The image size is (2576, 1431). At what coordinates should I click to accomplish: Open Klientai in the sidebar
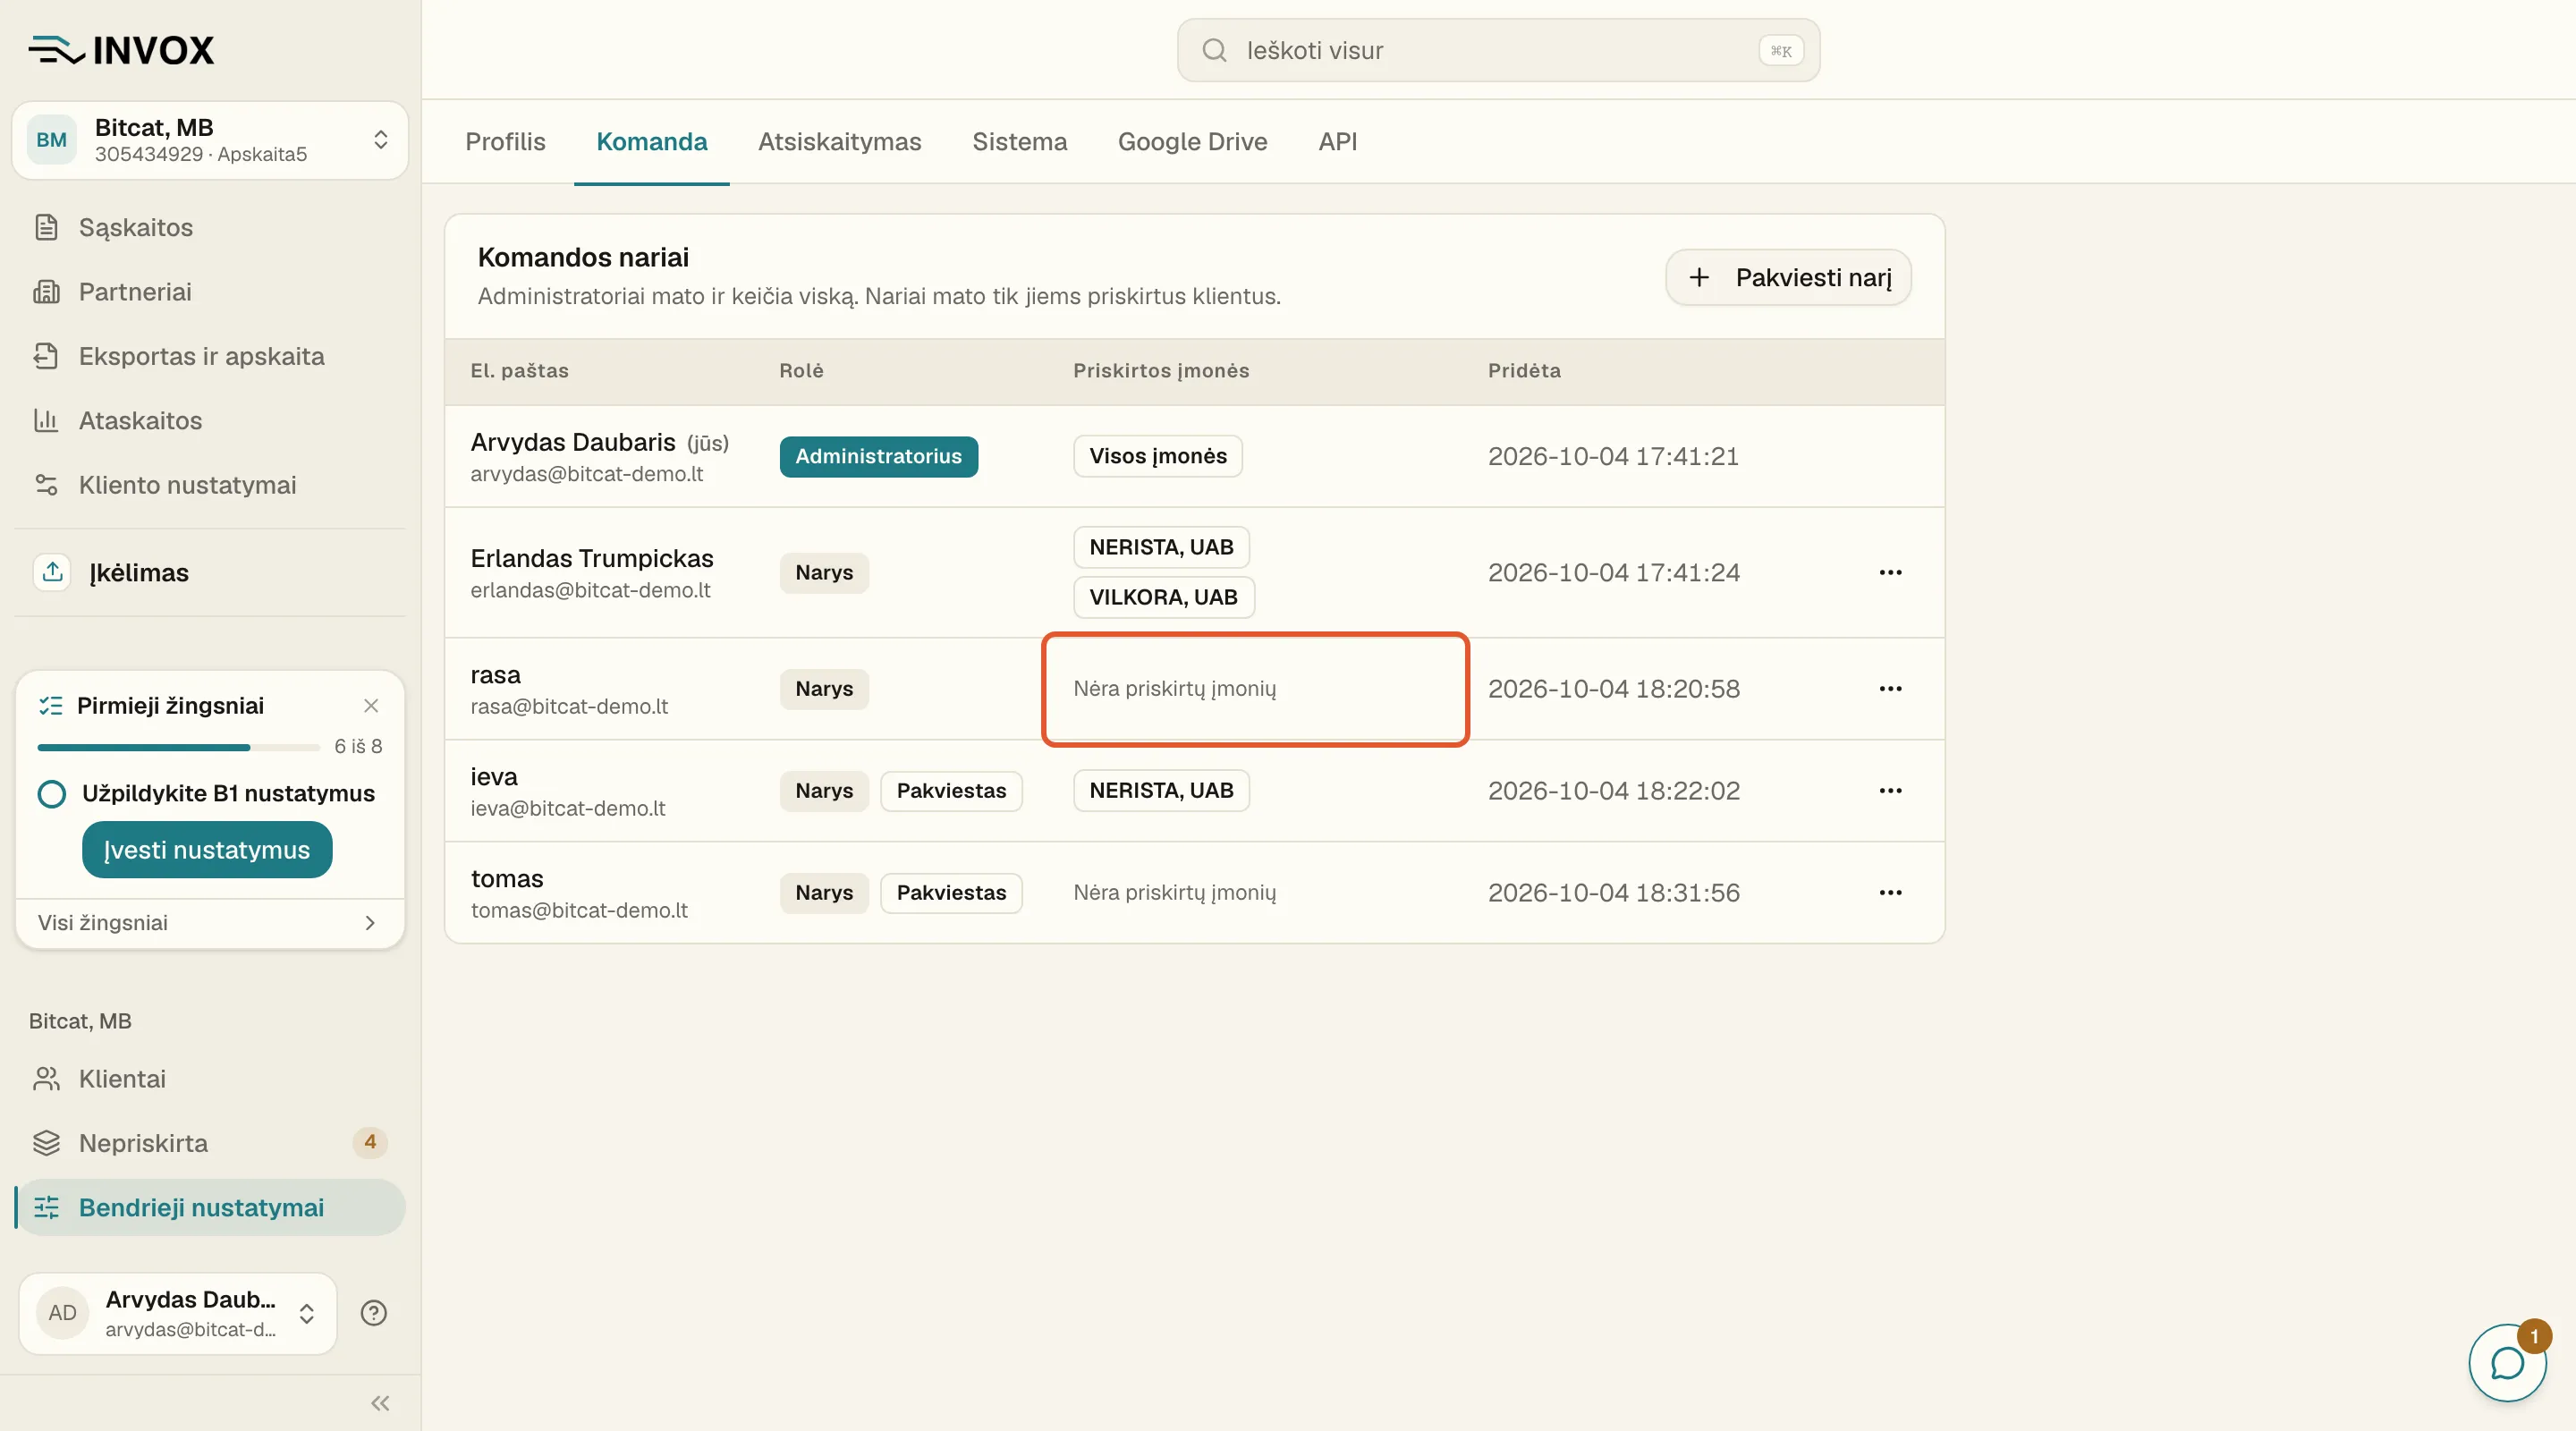[x=210, y=1079]
